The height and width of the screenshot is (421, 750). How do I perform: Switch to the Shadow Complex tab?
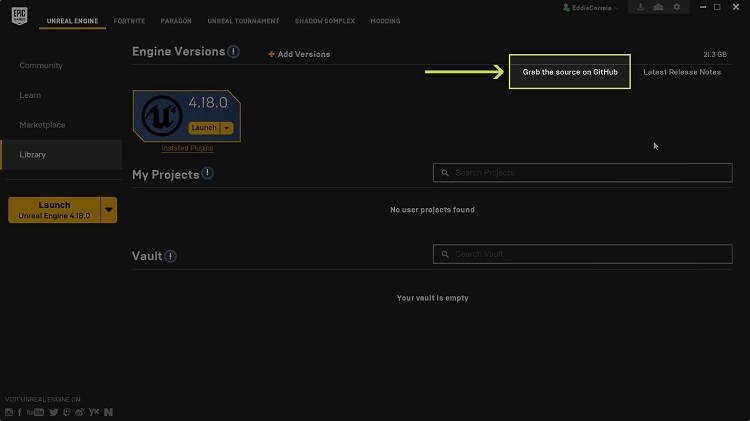325,21
